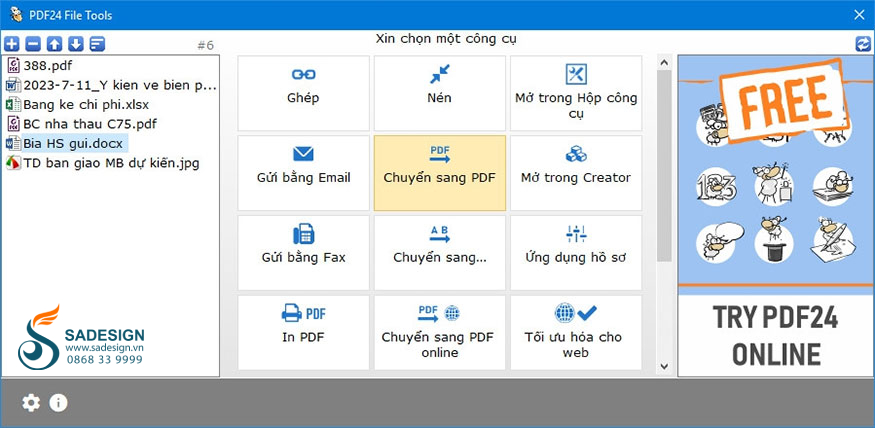Open Mở trong Creator tile
875x428 pixels.
click(x=576, y=173)
